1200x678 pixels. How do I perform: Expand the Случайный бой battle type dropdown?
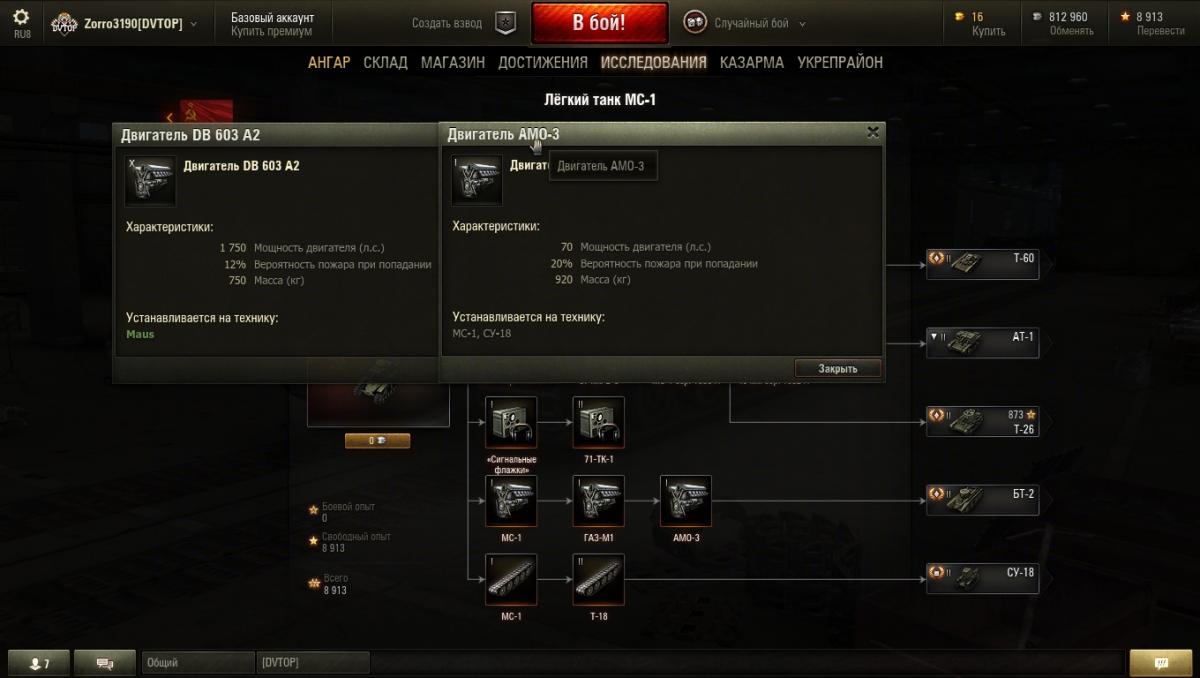pos(745,23)
